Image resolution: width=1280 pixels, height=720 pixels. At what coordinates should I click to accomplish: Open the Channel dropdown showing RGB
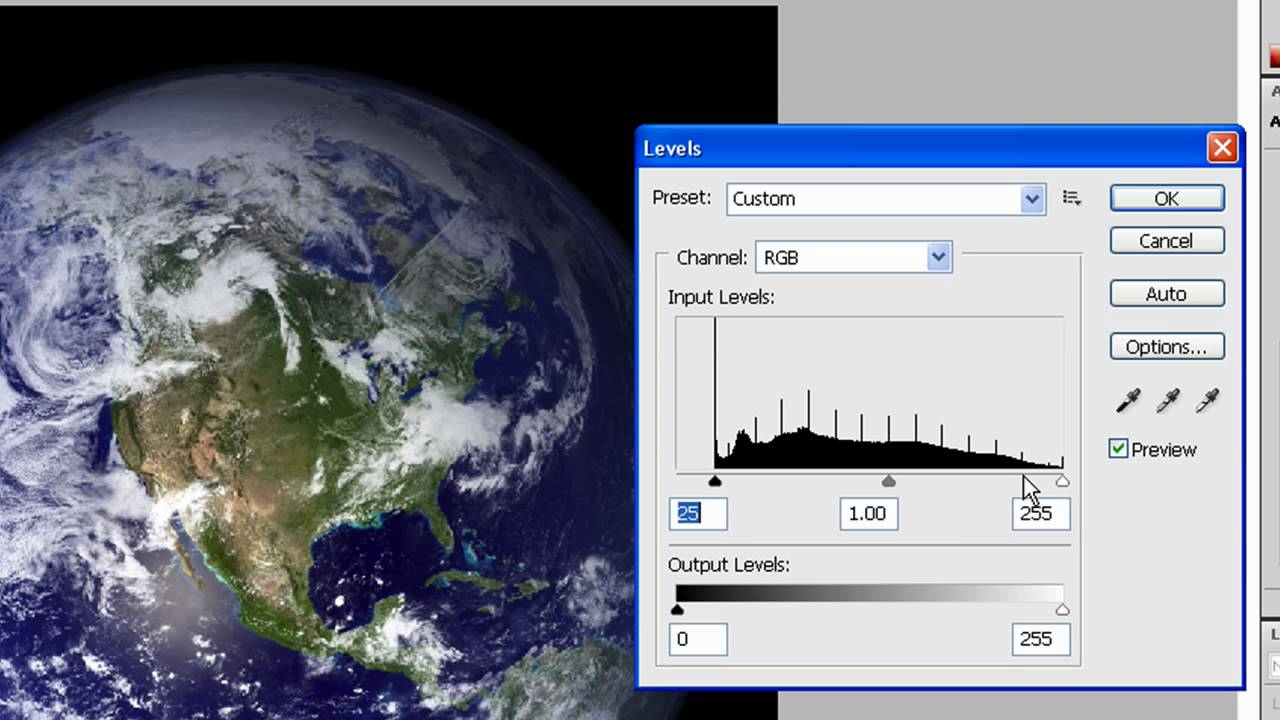[853, 258]
